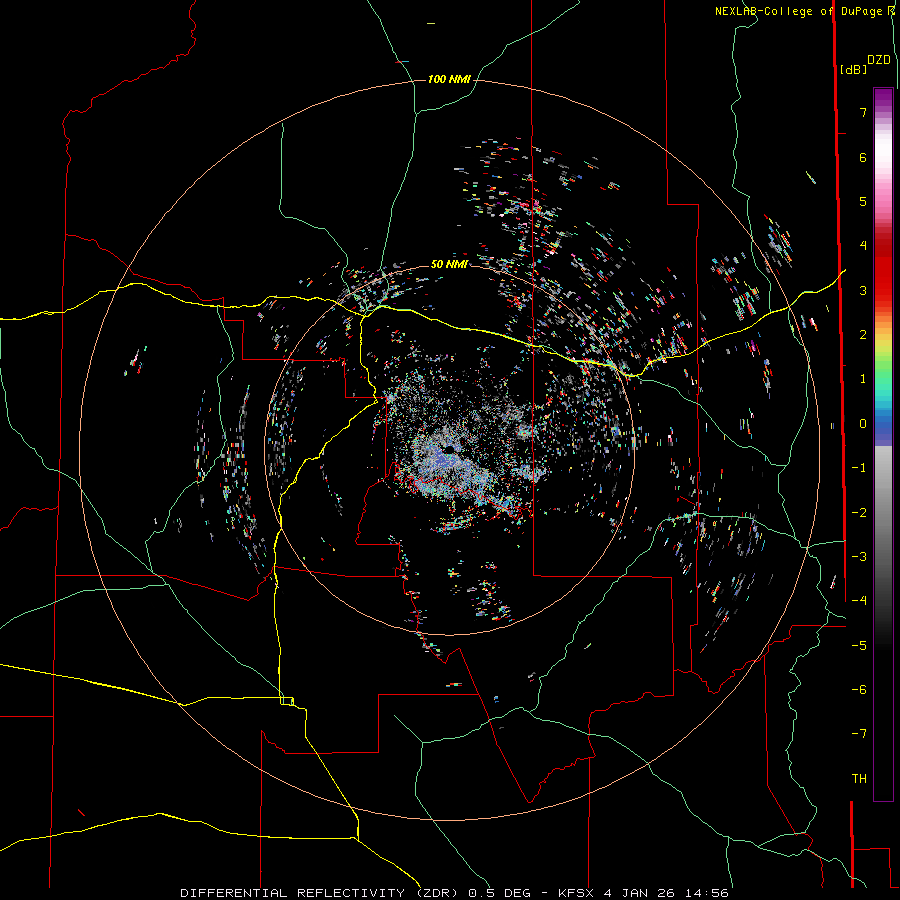
Task: Click the 5 value on the color scale
Action: [x=863, y=201]
